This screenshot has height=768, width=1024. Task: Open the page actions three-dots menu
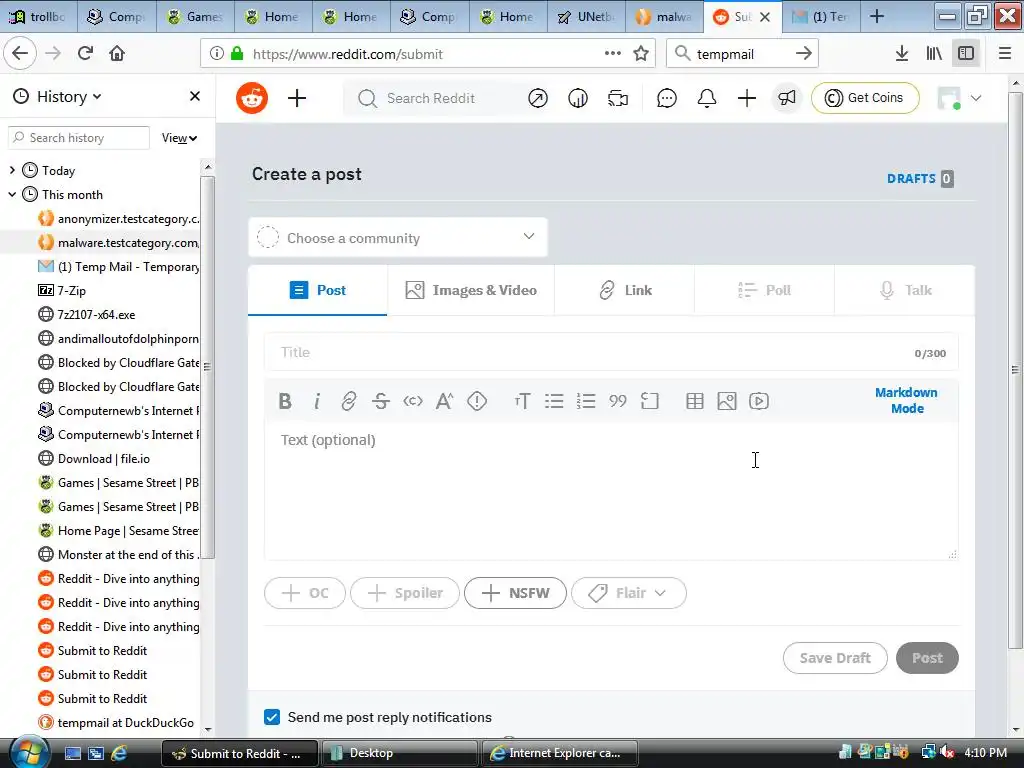[x=613, y=54]
